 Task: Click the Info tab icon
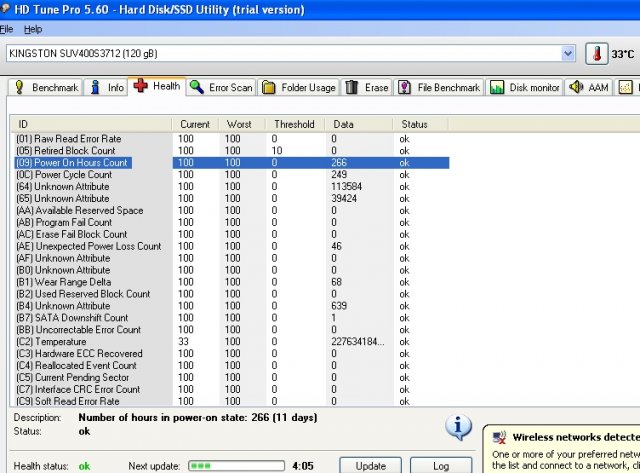pos(97,88)
